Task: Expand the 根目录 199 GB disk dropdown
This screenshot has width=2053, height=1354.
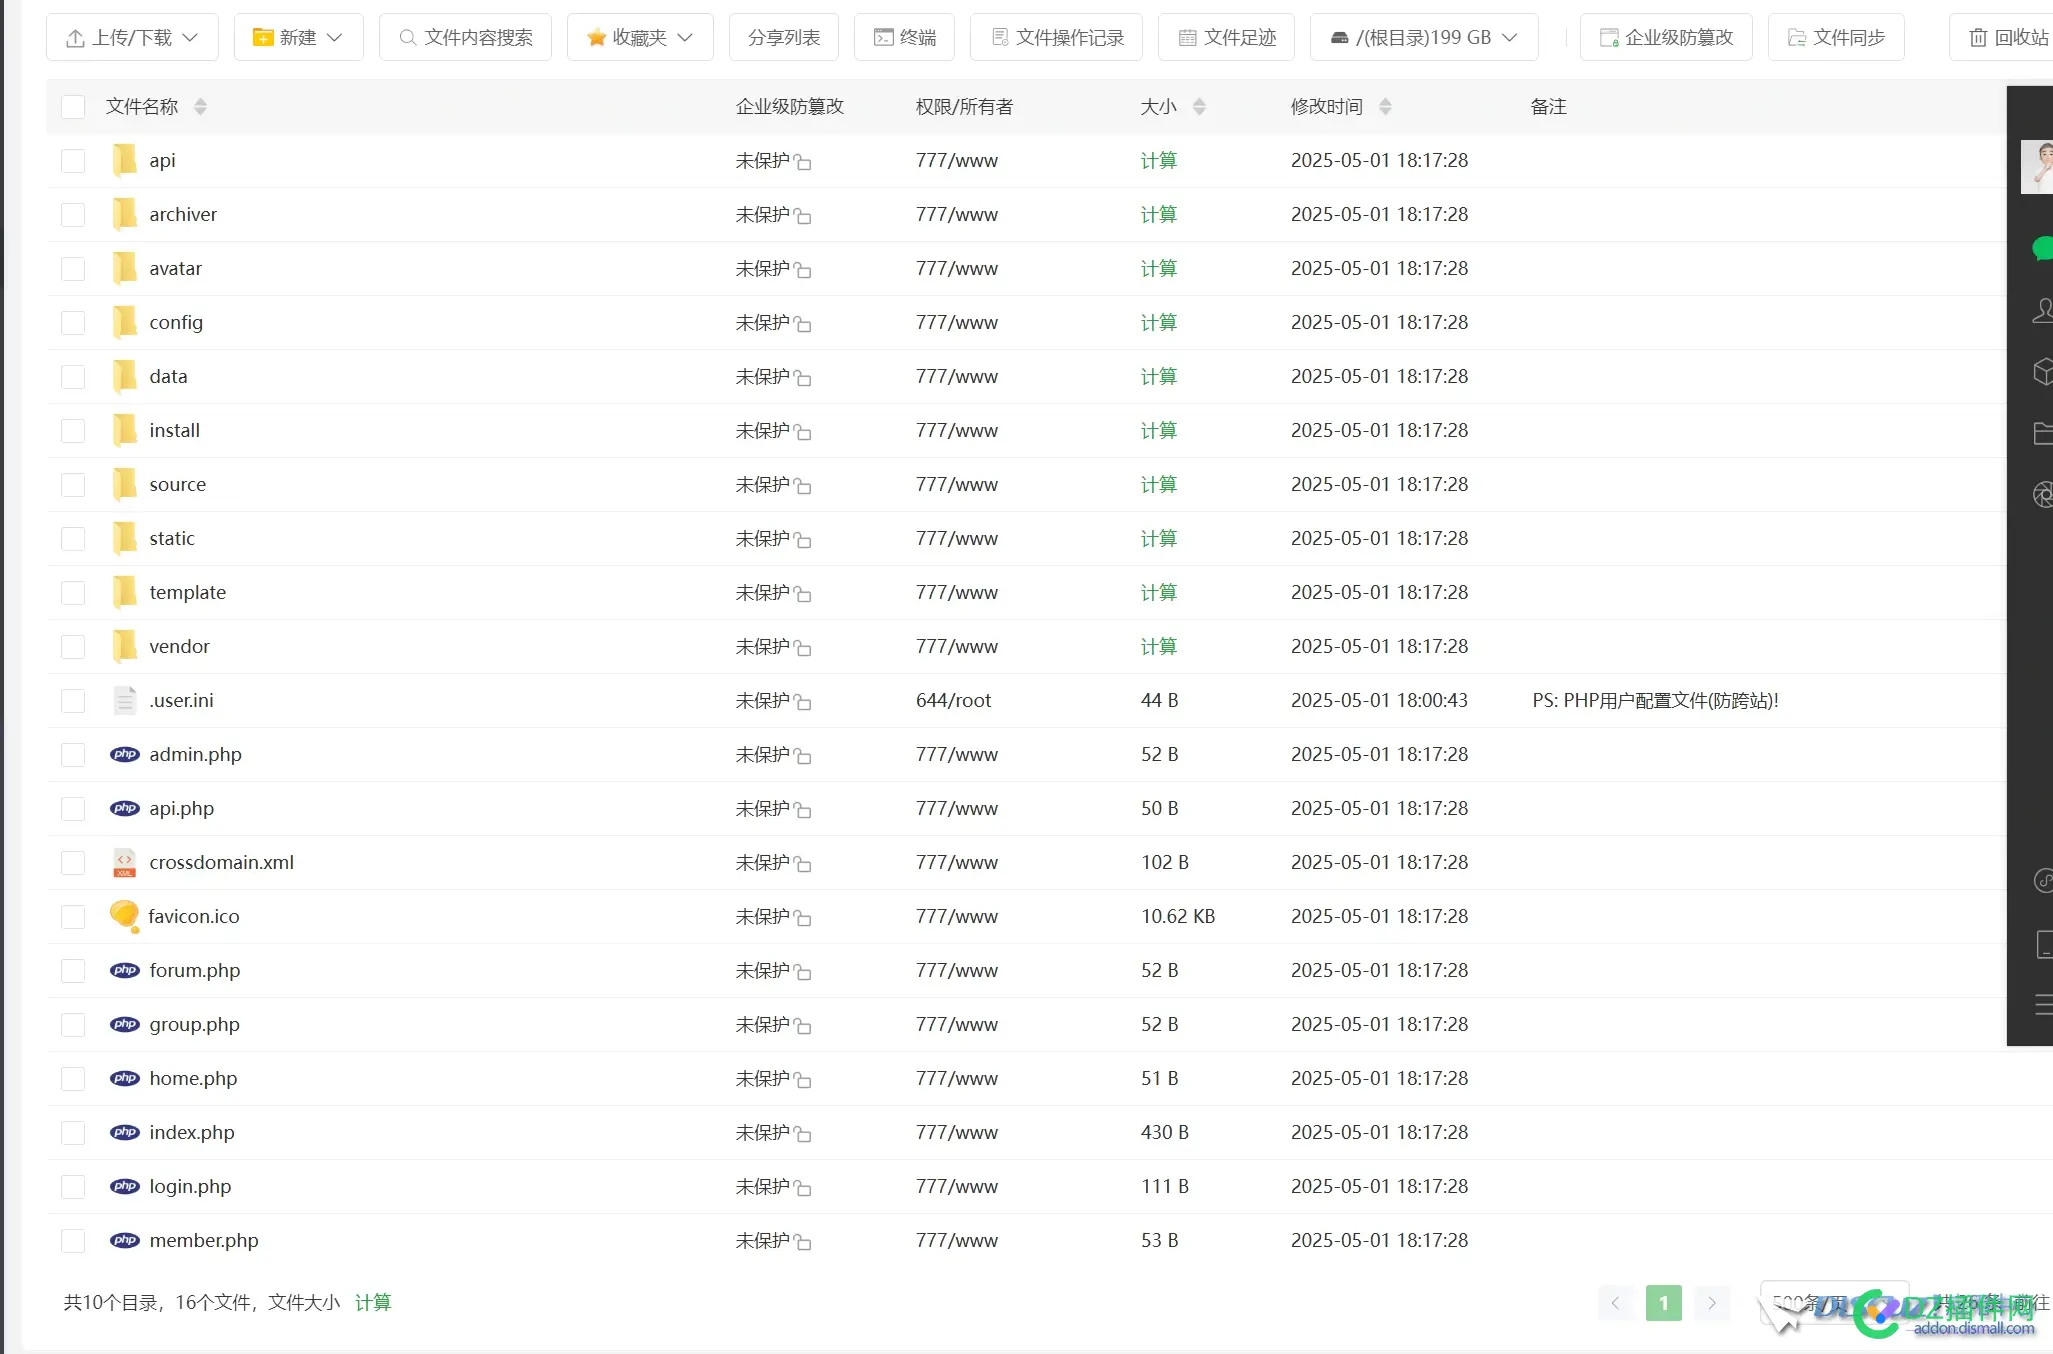Action: [1423, 37]
